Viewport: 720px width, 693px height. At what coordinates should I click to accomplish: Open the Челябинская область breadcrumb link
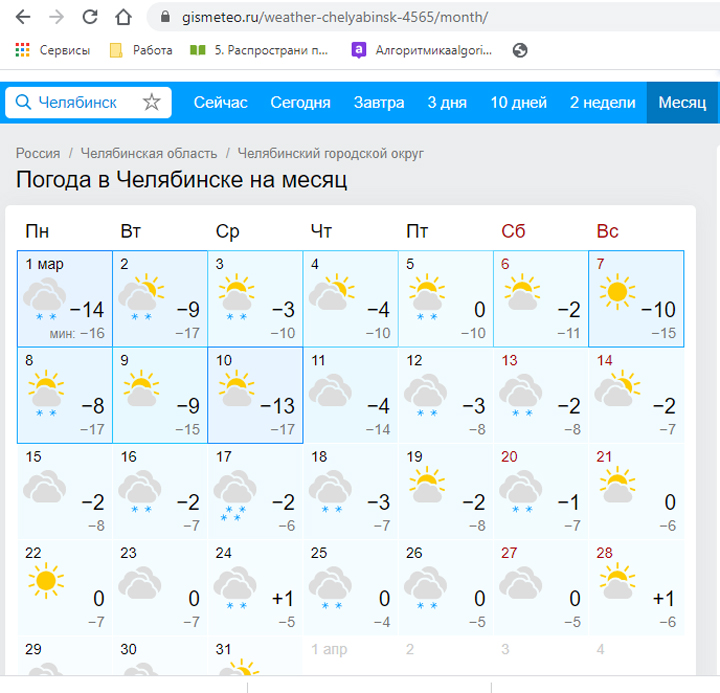pos(149,153)
